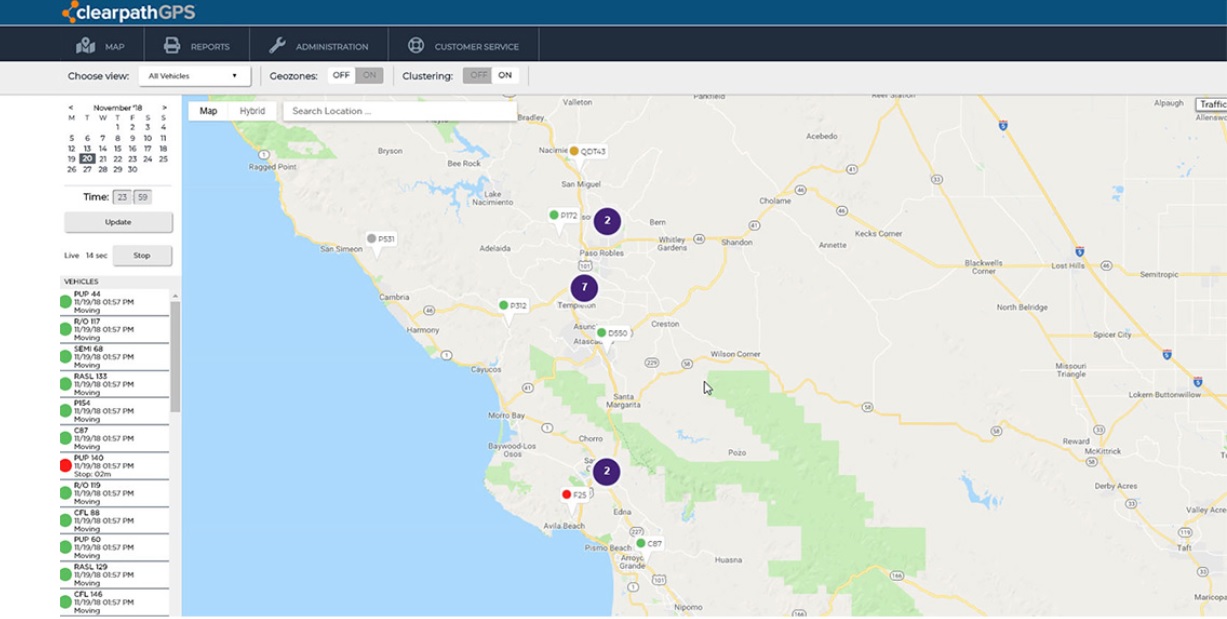1227x619 pixels.
Task: Select the green D550 vehicle marker
Action: click(x=601, y=333)
